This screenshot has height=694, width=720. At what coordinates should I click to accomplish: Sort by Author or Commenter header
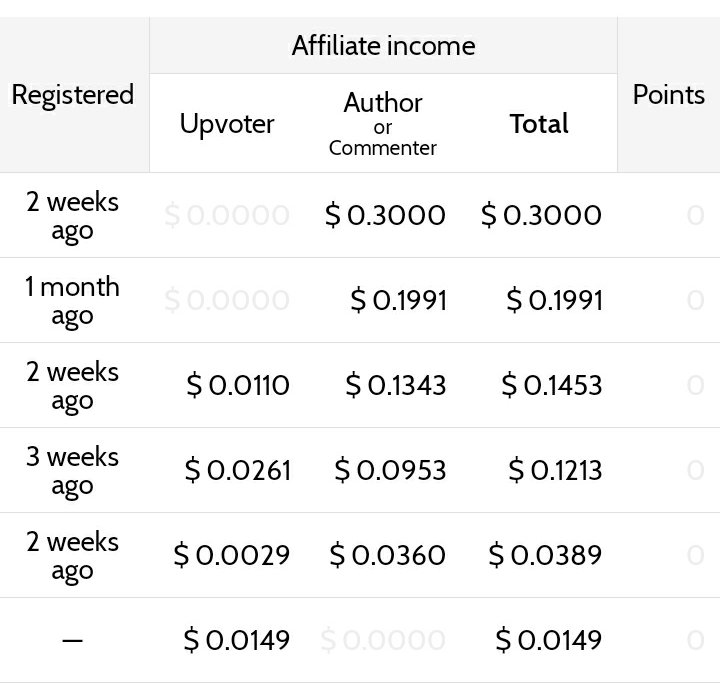tap(383, 124)
